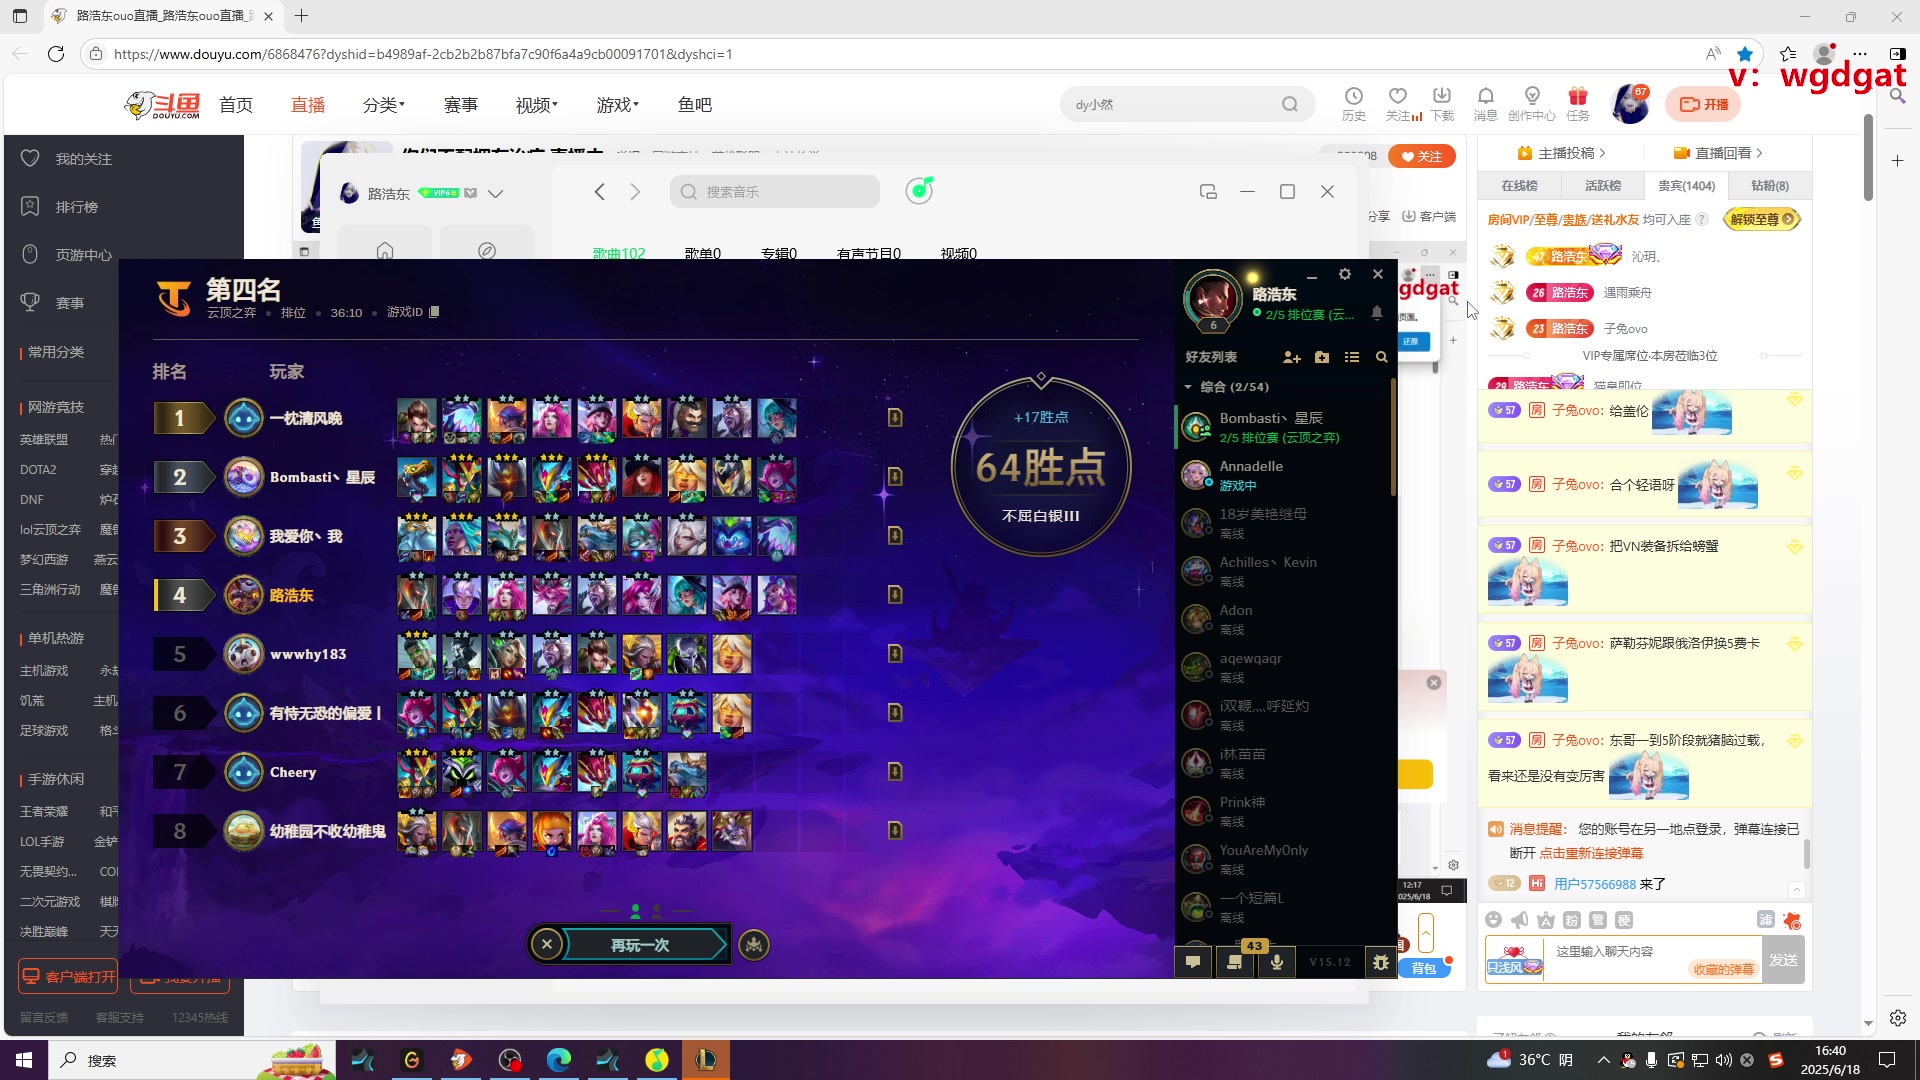The height and width of the screenshot is (1080, 1920).
Task: Click the friends list scrollbar in League client
Action: (1393, 436)
